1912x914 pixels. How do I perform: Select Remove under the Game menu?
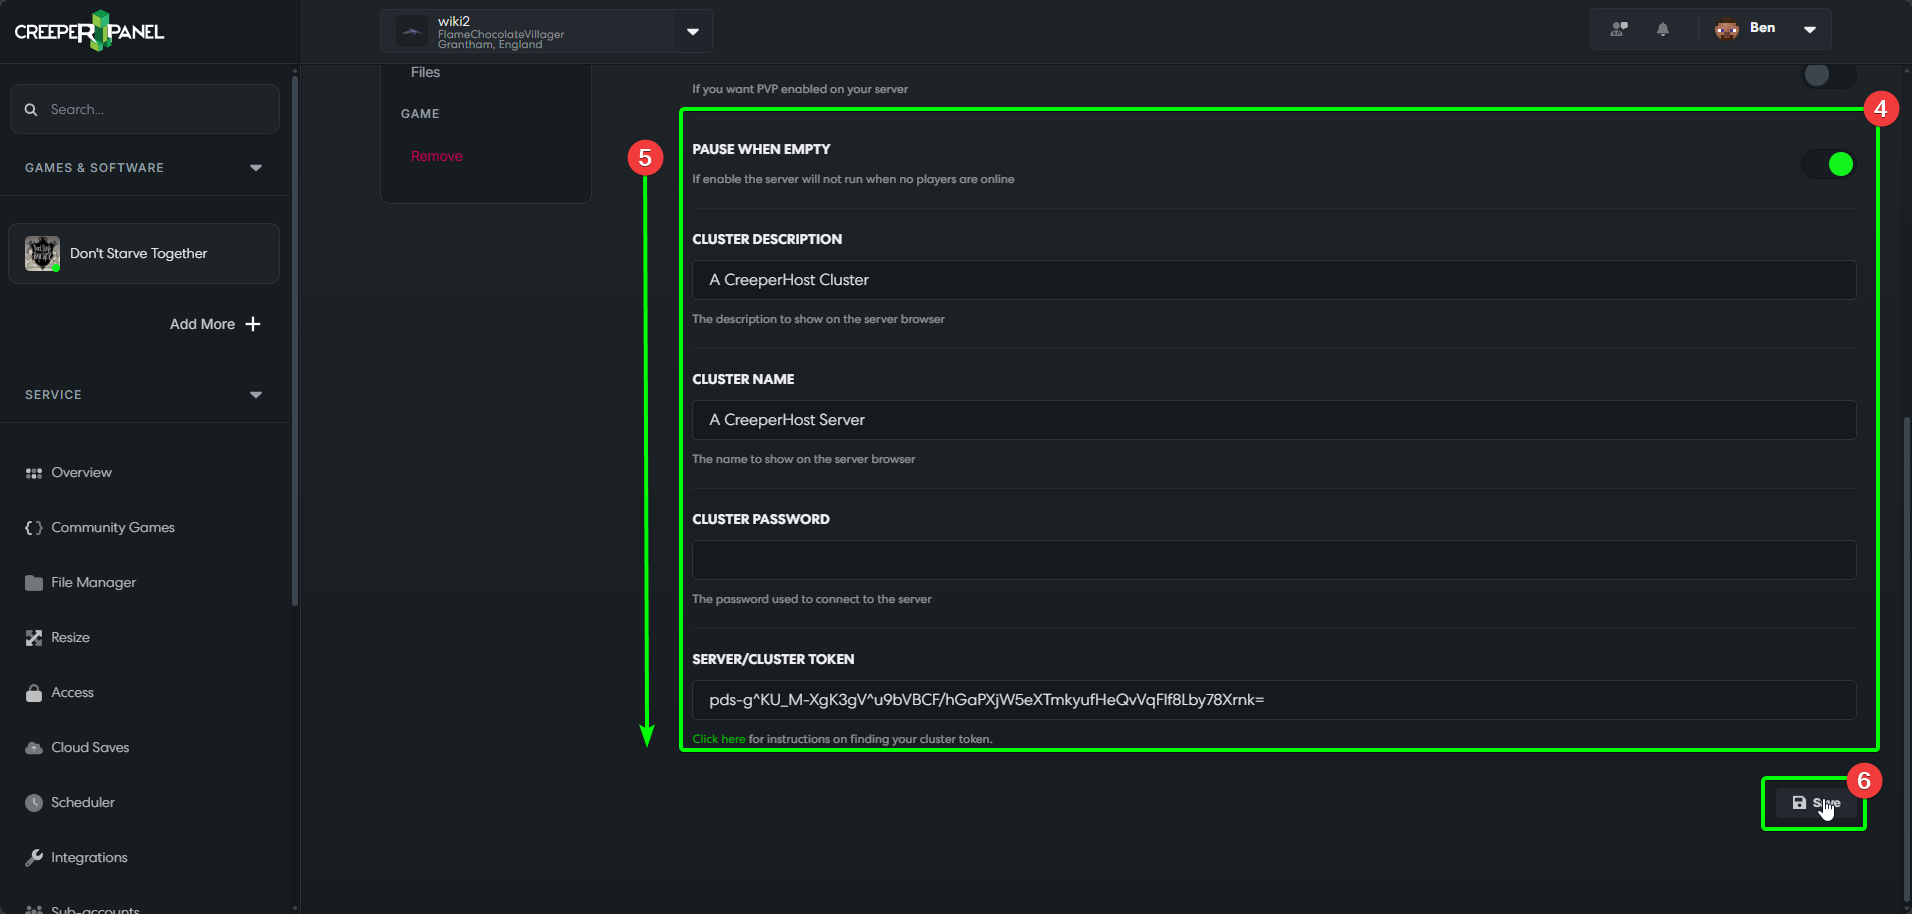click(x=436, y=156)
